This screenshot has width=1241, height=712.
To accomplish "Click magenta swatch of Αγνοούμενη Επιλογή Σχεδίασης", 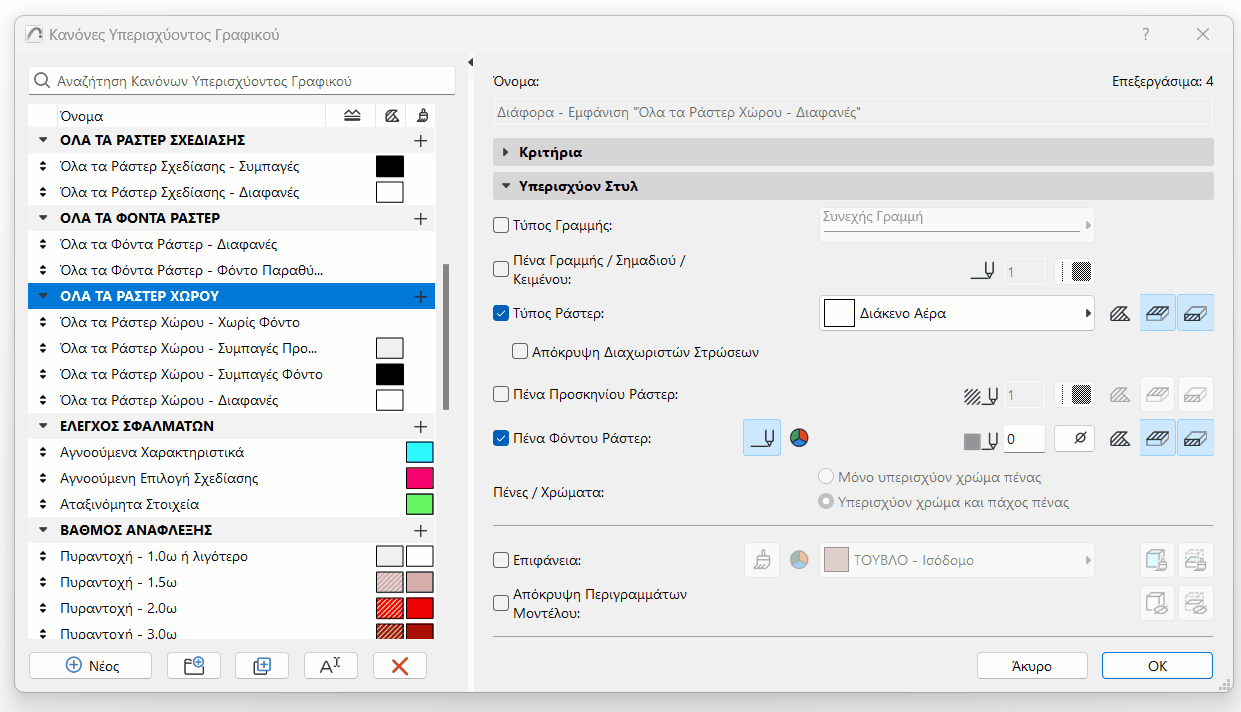I will [x=419, y=478].
